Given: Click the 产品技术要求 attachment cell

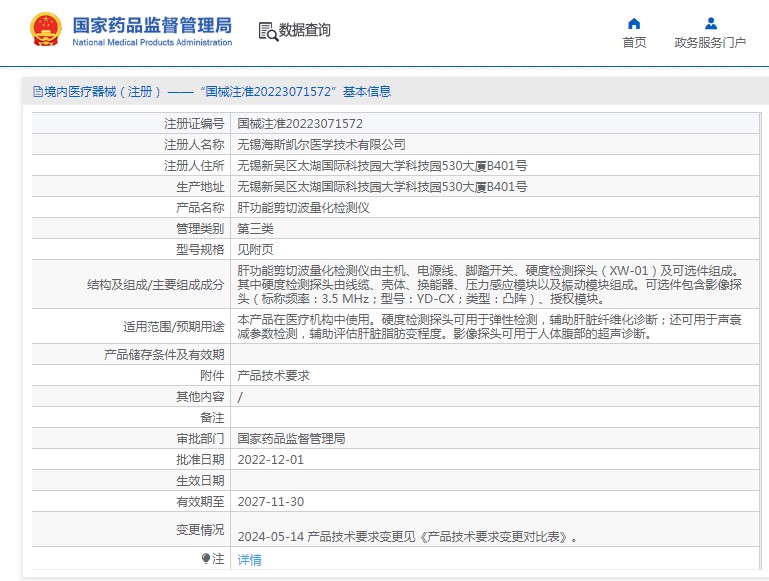Looking at the screenshot, I should pyautogui.click(x=273, y=376).
